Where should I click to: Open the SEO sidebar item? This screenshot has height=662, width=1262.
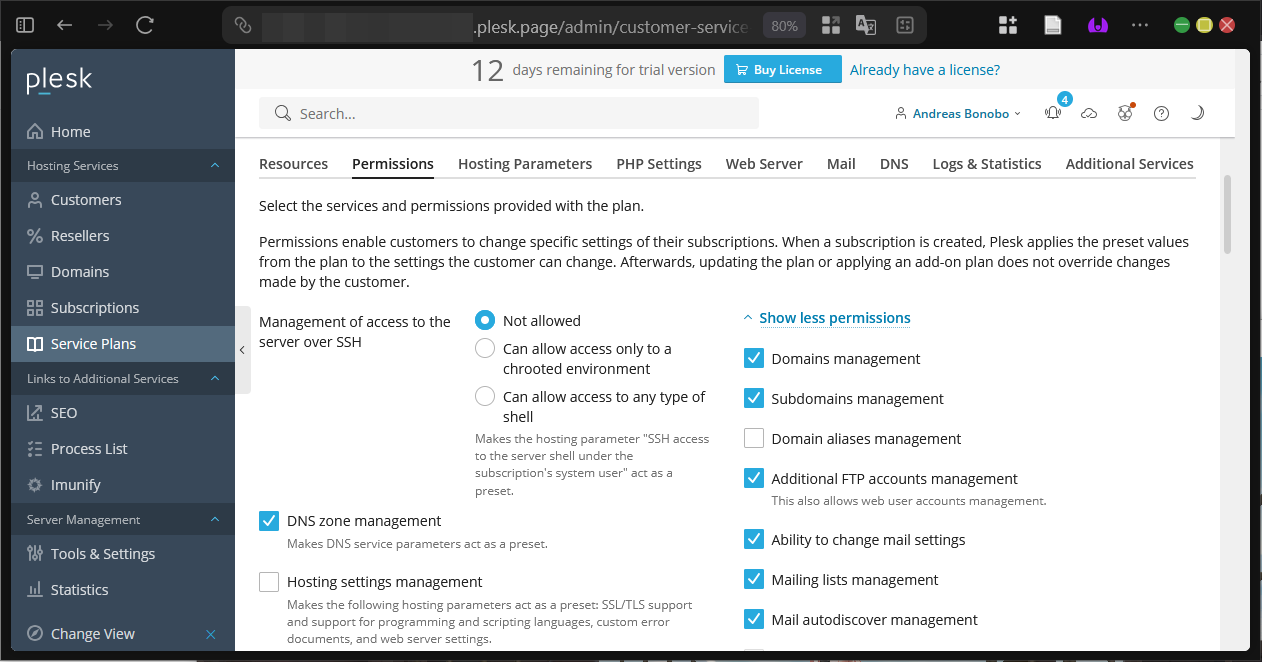(64, 413)
